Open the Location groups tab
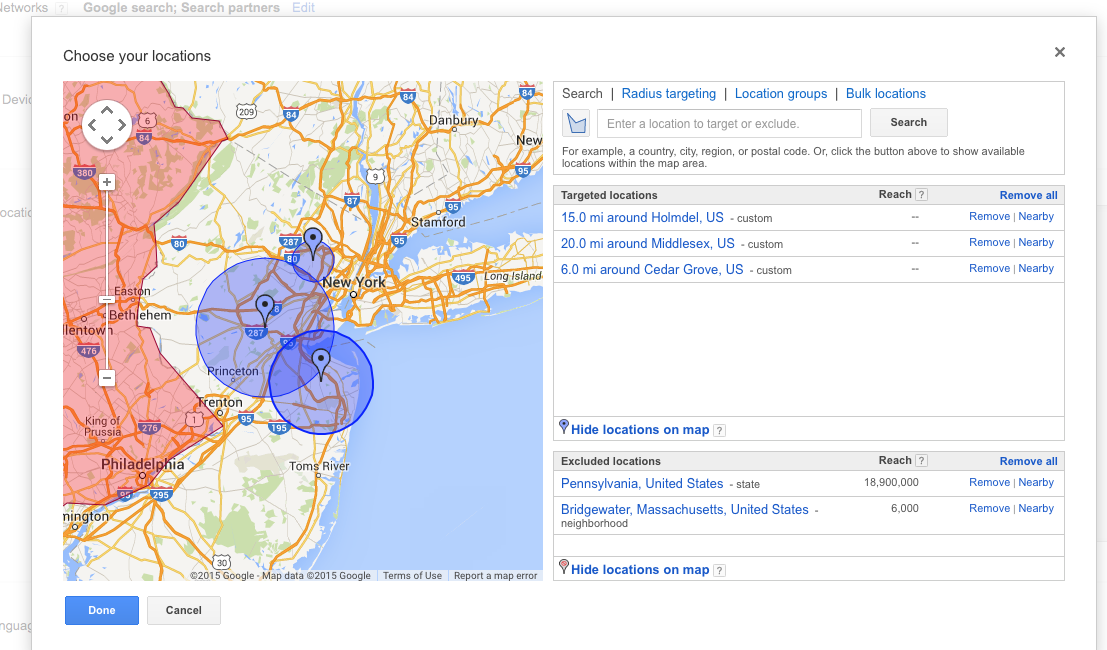 (x=781, y=94)
